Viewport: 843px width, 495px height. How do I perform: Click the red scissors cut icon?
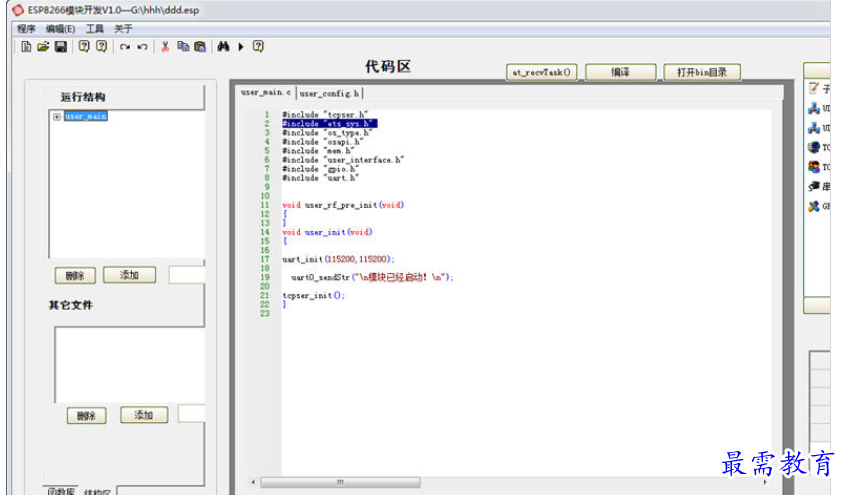tap(165, 47)
